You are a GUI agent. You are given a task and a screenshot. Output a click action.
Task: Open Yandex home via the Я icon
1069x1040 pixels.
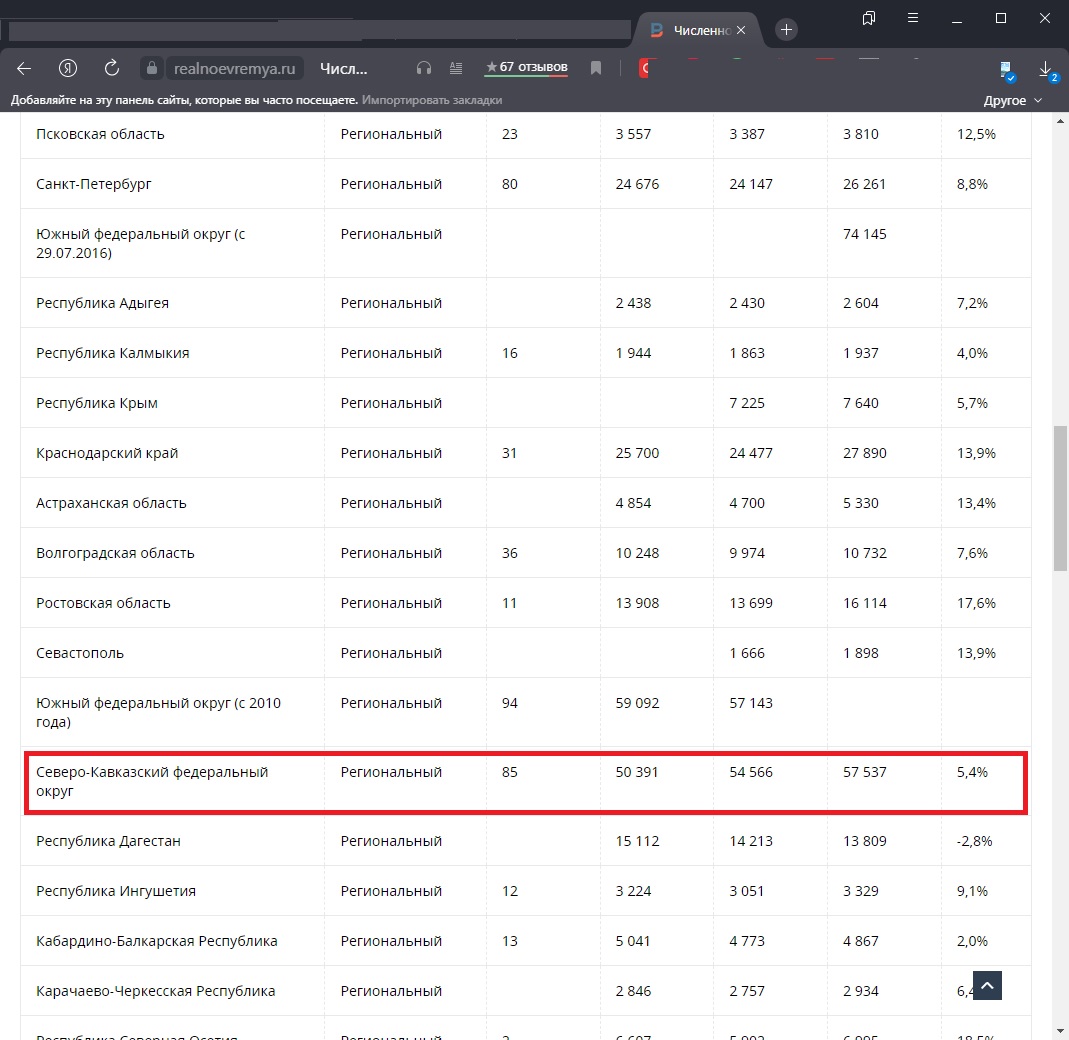[x=67, y=68]
